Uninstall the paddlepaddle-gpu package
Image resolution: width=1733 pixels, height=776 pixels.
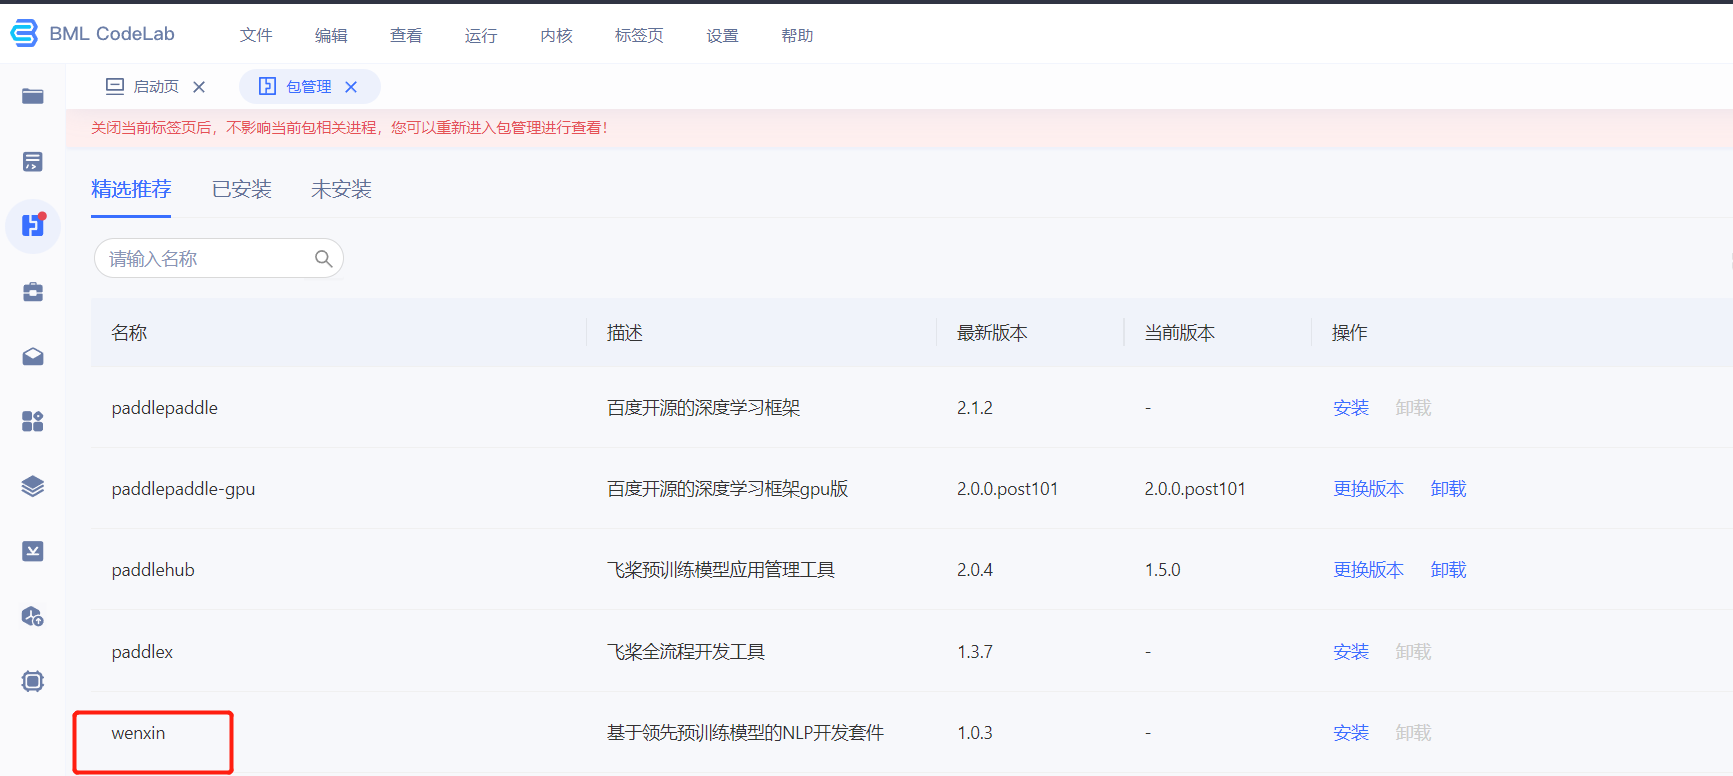[x=1448, y=489]
